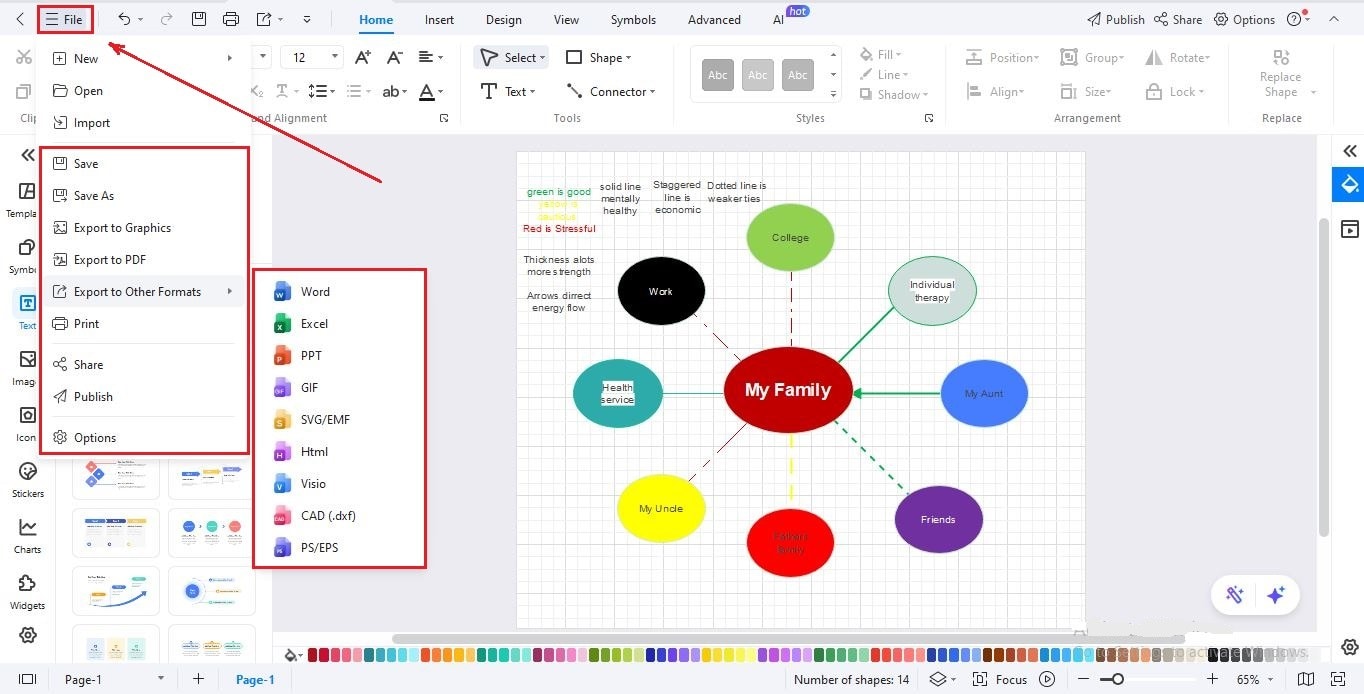The height and width of the screenshot is (694, 1364).
Task: Open the Symbols tab
Action: tap(633, 19)
